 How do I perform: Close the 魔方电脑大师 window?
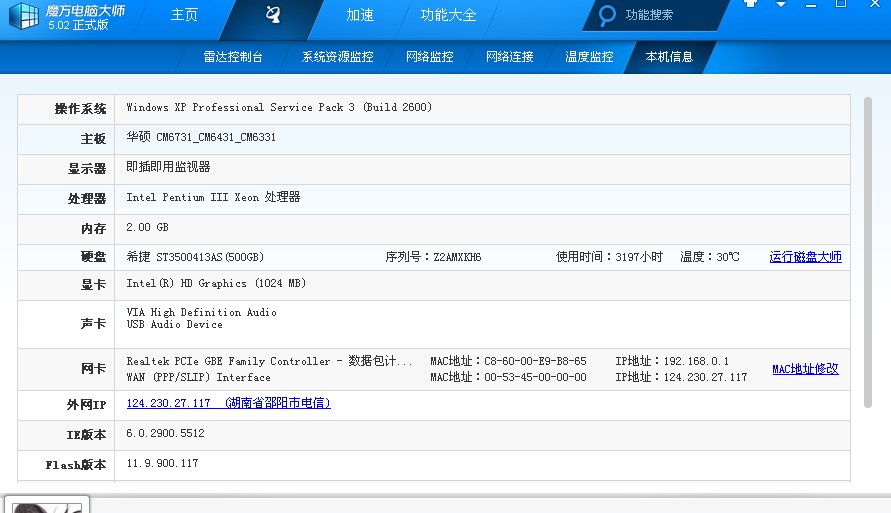875,3
